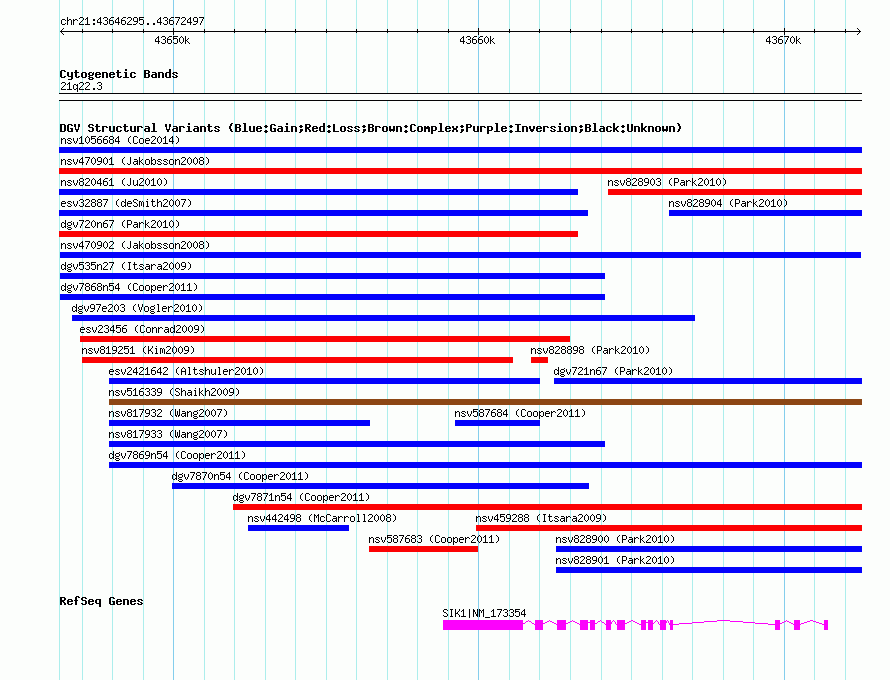Select the blue nsv828904 gain bar
This screenshot has width=890, height=680.
click(765, 213)
